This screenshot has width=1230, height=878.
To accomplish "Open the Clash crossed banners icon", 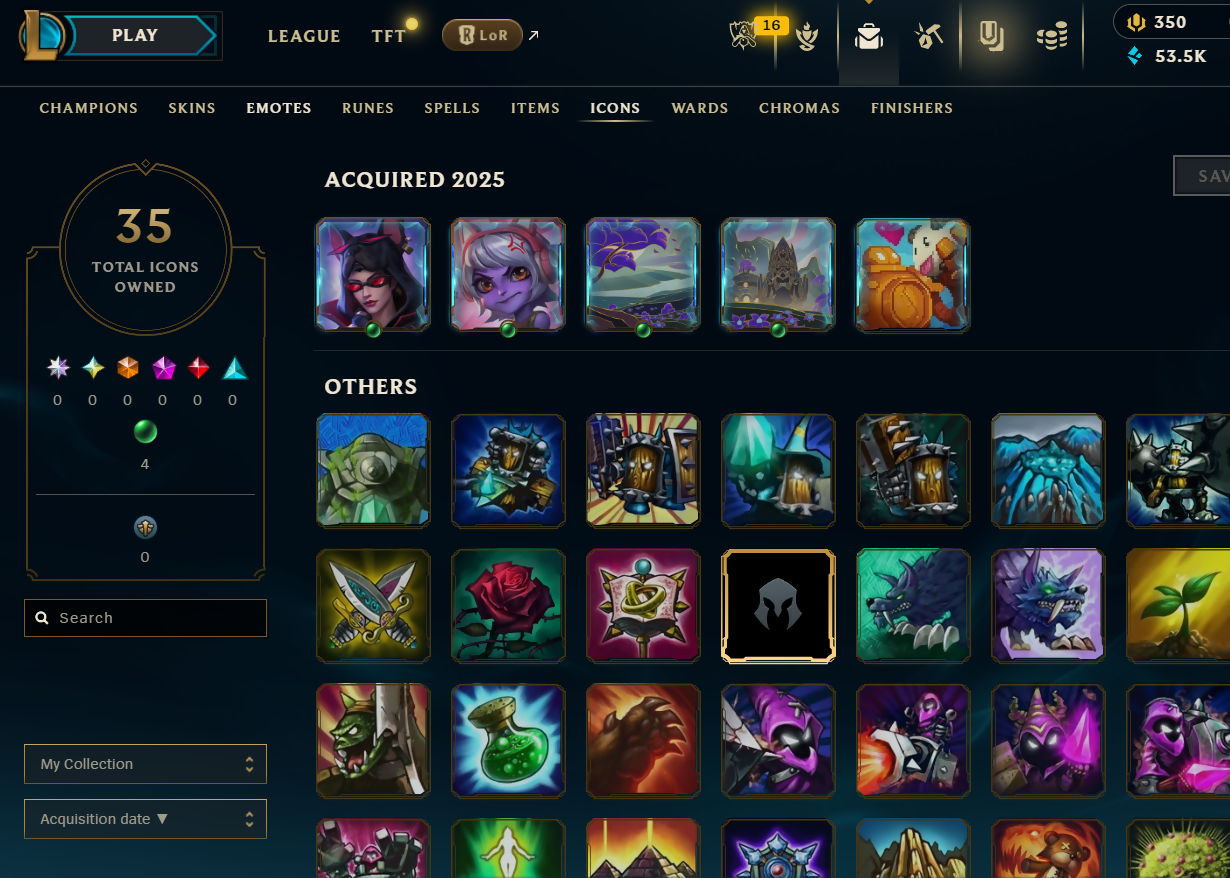I will pyautogui.click(x=743, y=36).
